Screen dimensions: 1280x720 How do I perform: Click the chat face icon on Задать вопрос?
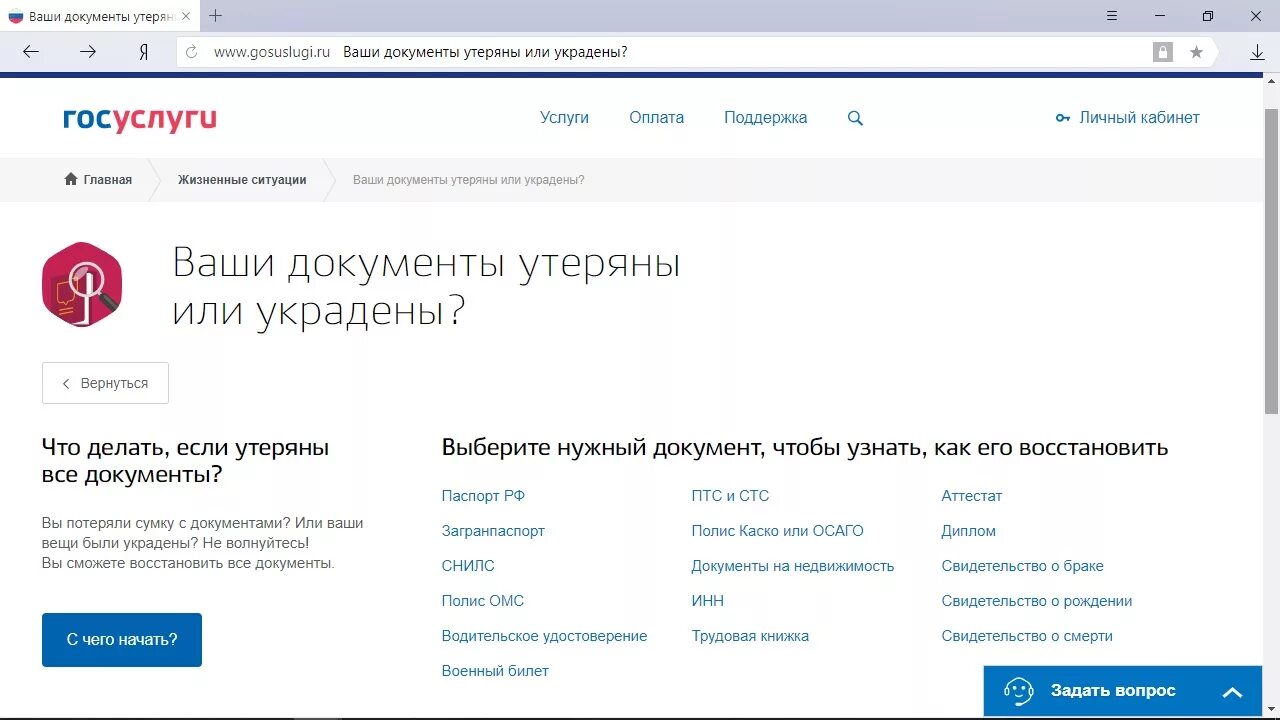1018,691
